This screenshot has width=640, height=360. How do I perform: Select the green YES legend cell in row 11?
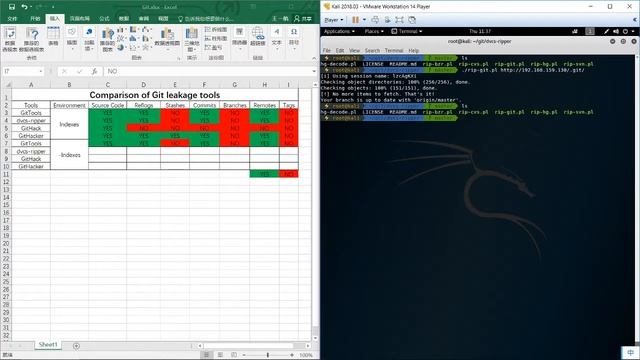264,174
